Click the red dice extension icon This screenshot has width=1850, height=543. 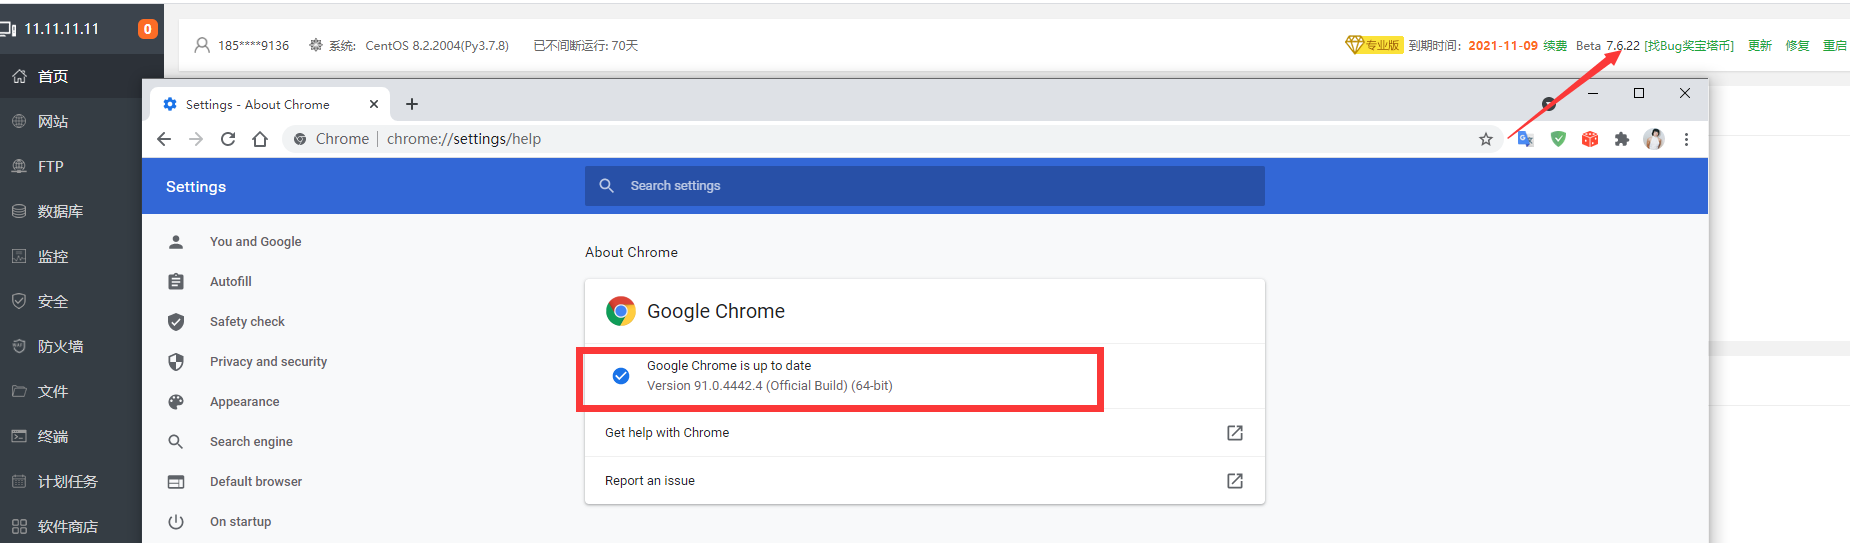[x=1590, y=139]
